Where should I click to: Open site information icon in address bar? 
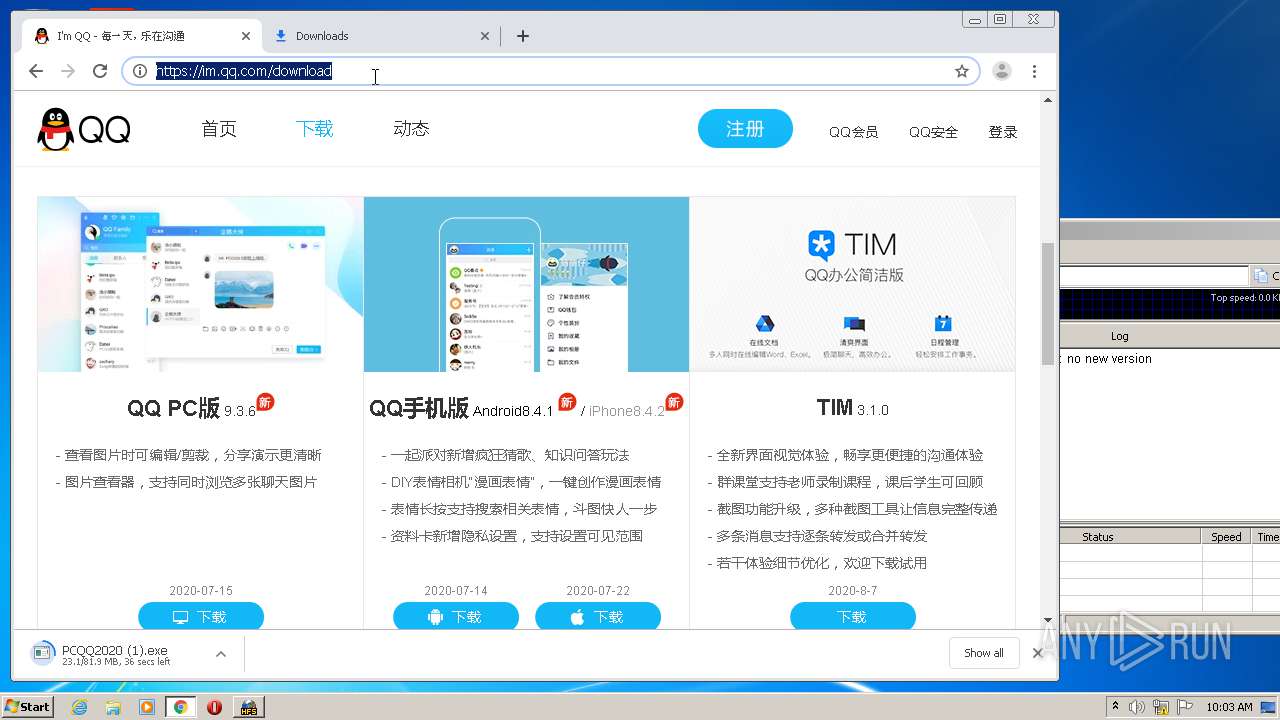coord(140,71)
